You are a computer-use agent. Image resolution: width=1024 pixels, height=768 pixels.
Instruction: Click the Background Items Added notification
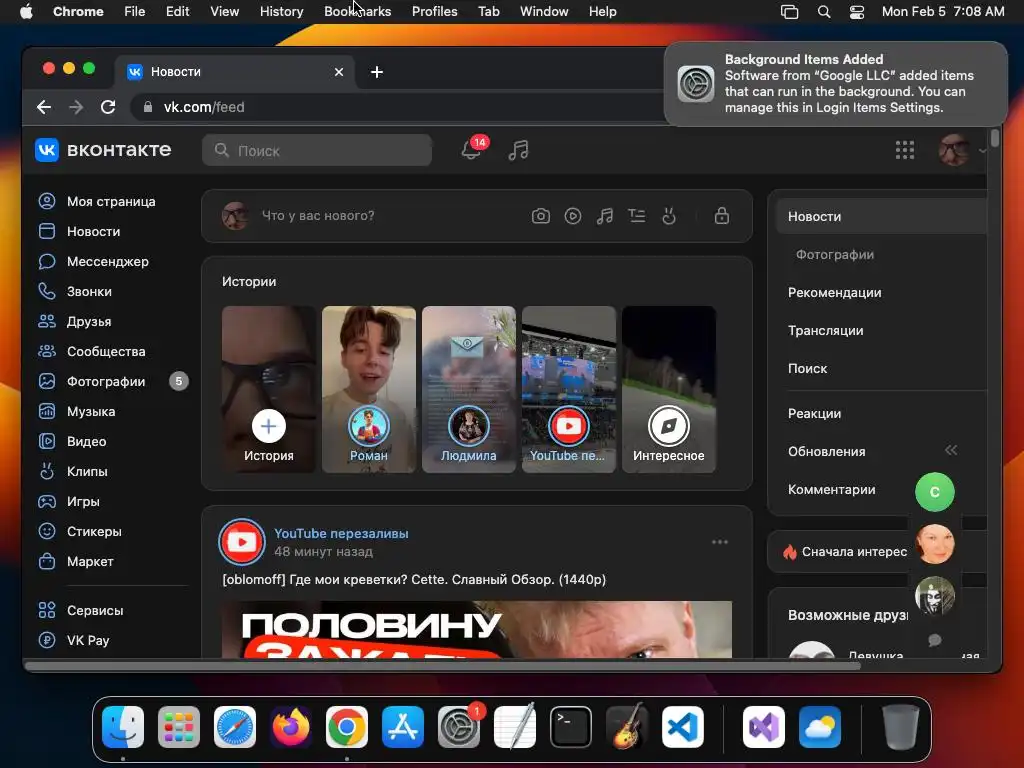(x=835, y=84)
